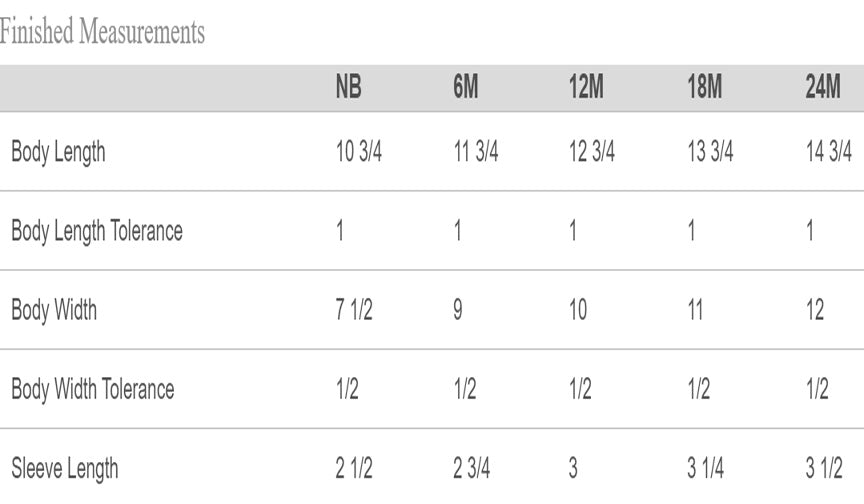Click the 18M column header
The width and height of the screenshot is (864, 504).
(x=704, y=87)
